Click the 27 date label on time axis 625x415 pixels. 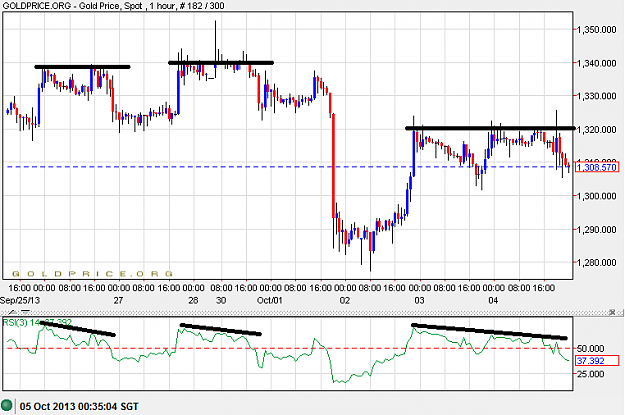118,300
